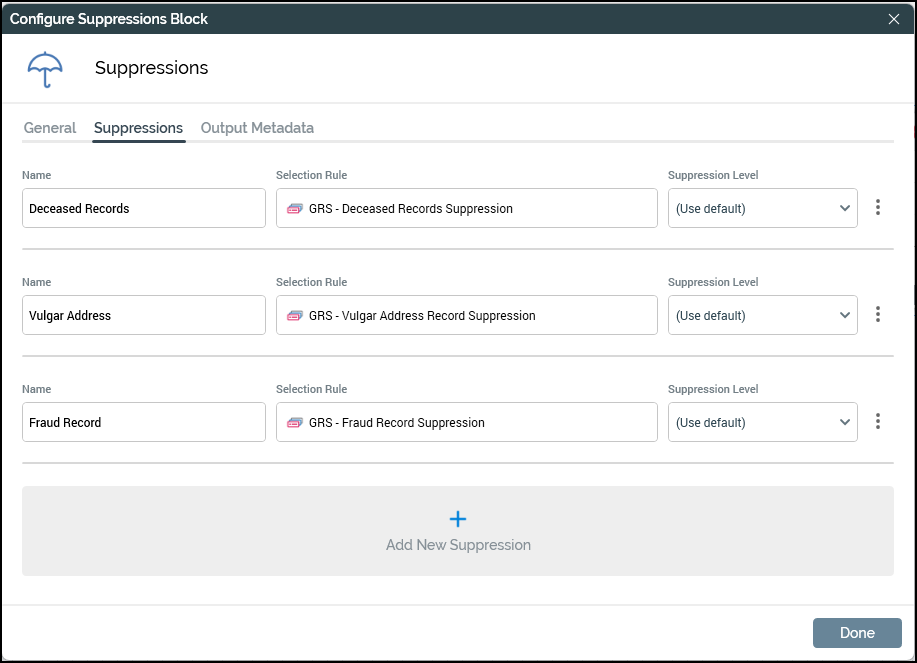Close the Configure Suppressions Block dialog
This screenshot has width=917, height=663.
(x=894, y=19)
